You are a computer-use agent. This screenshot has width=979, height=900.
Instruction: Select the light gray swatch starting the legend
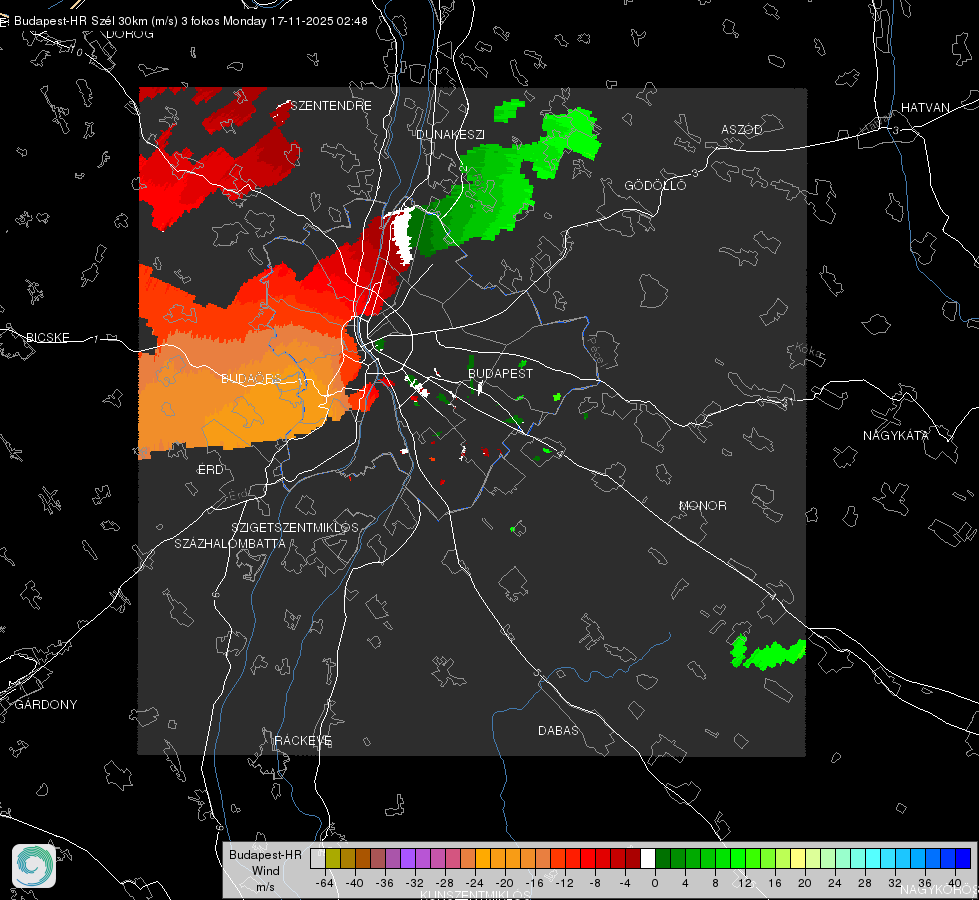tap(317, 859)
